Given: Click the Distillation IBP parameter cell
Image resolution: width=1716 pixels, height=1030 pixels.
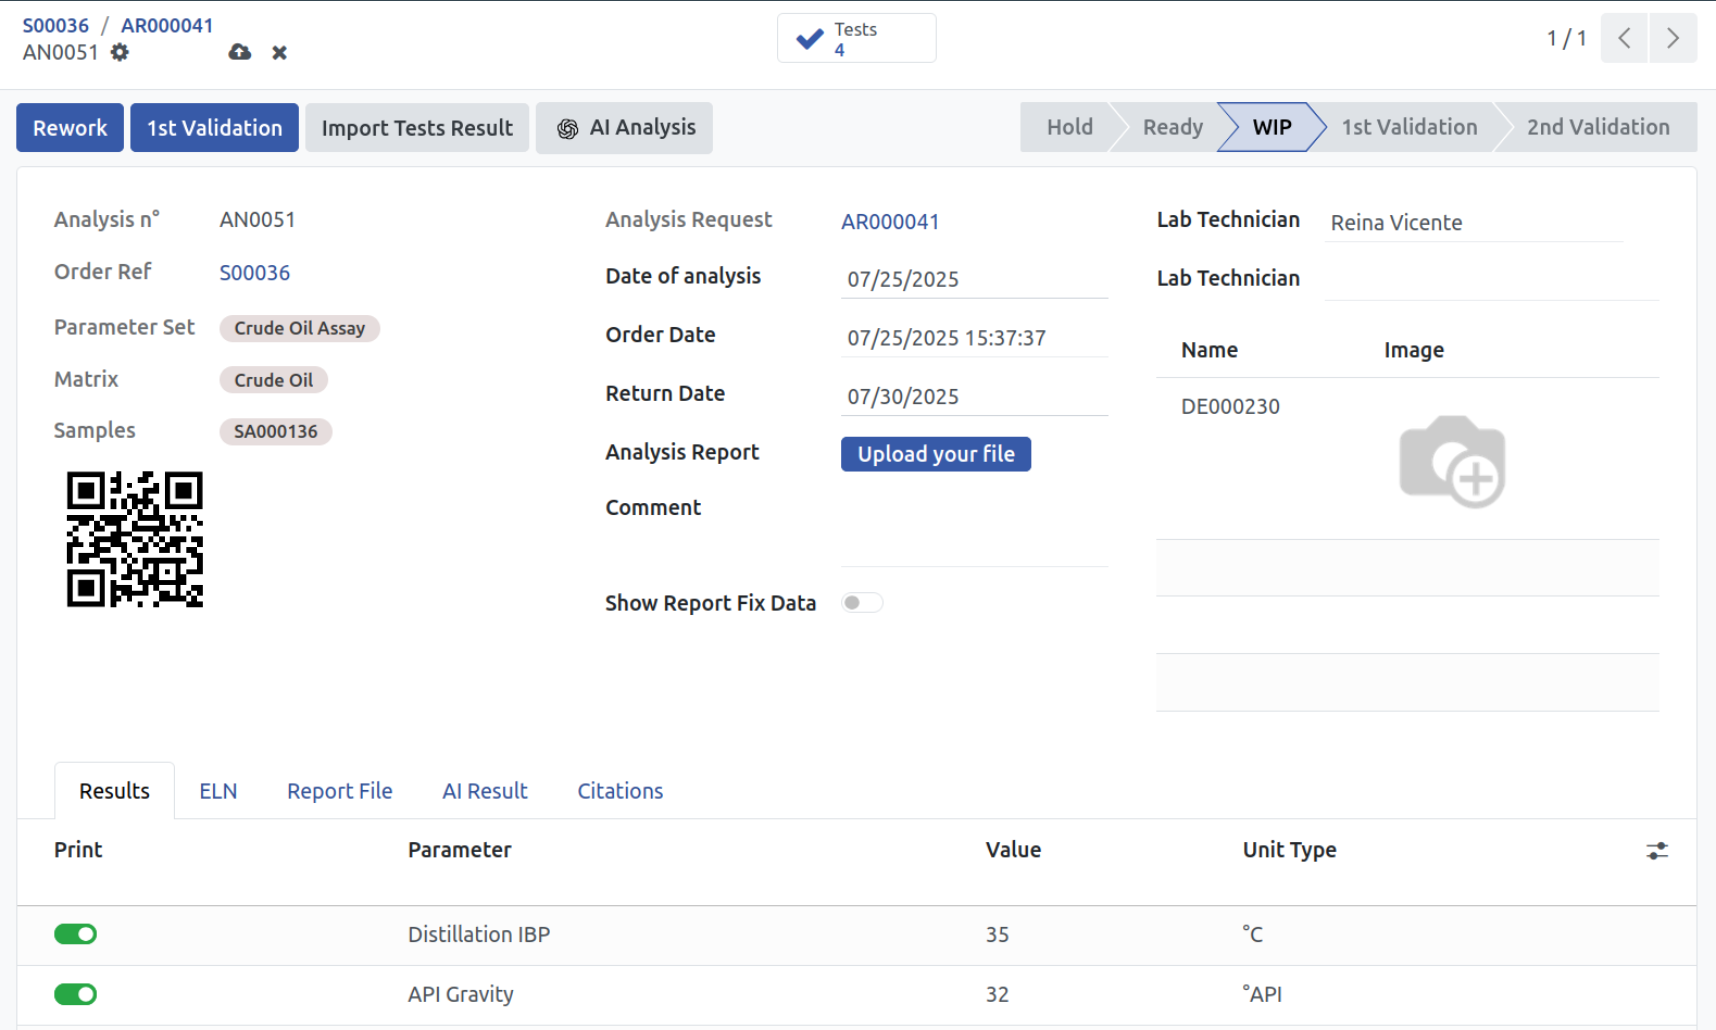Looking at the screenshot, I should pyautogui.click(x=479, y=935).
